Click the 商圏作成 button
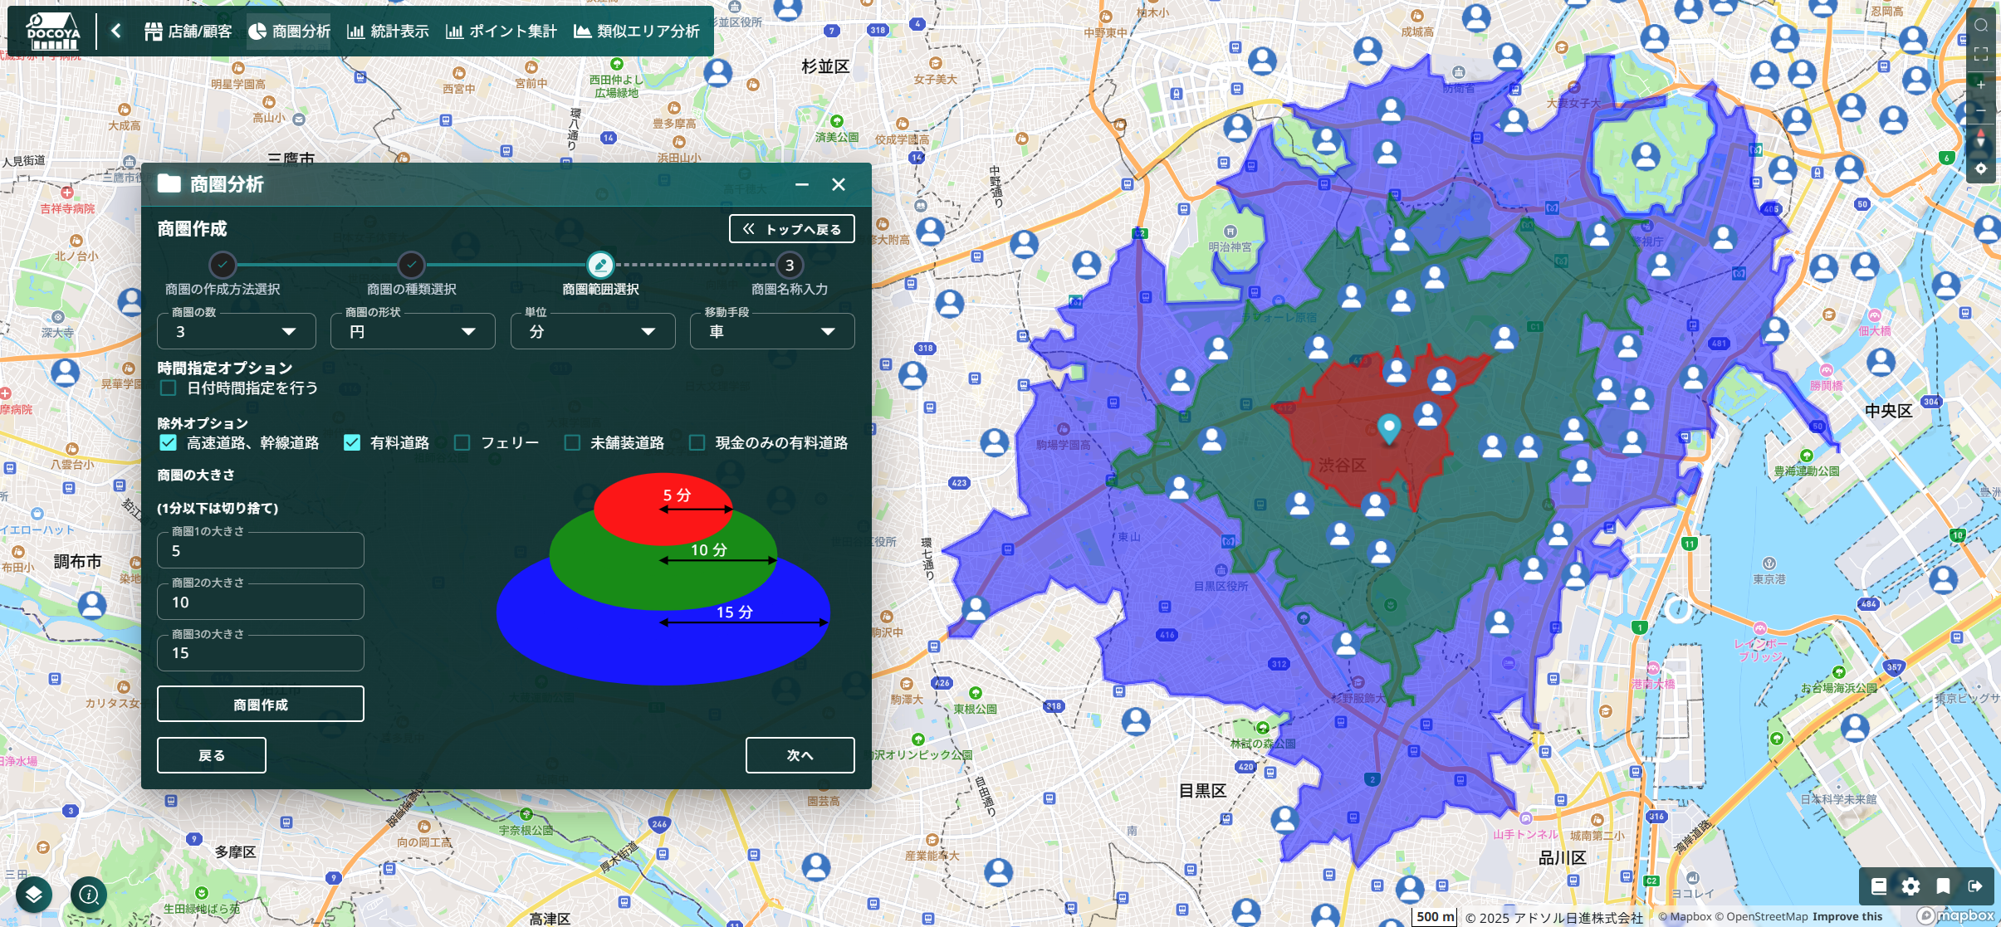The height and width of the screenshot is (927, 2001). tap(260, 704)
